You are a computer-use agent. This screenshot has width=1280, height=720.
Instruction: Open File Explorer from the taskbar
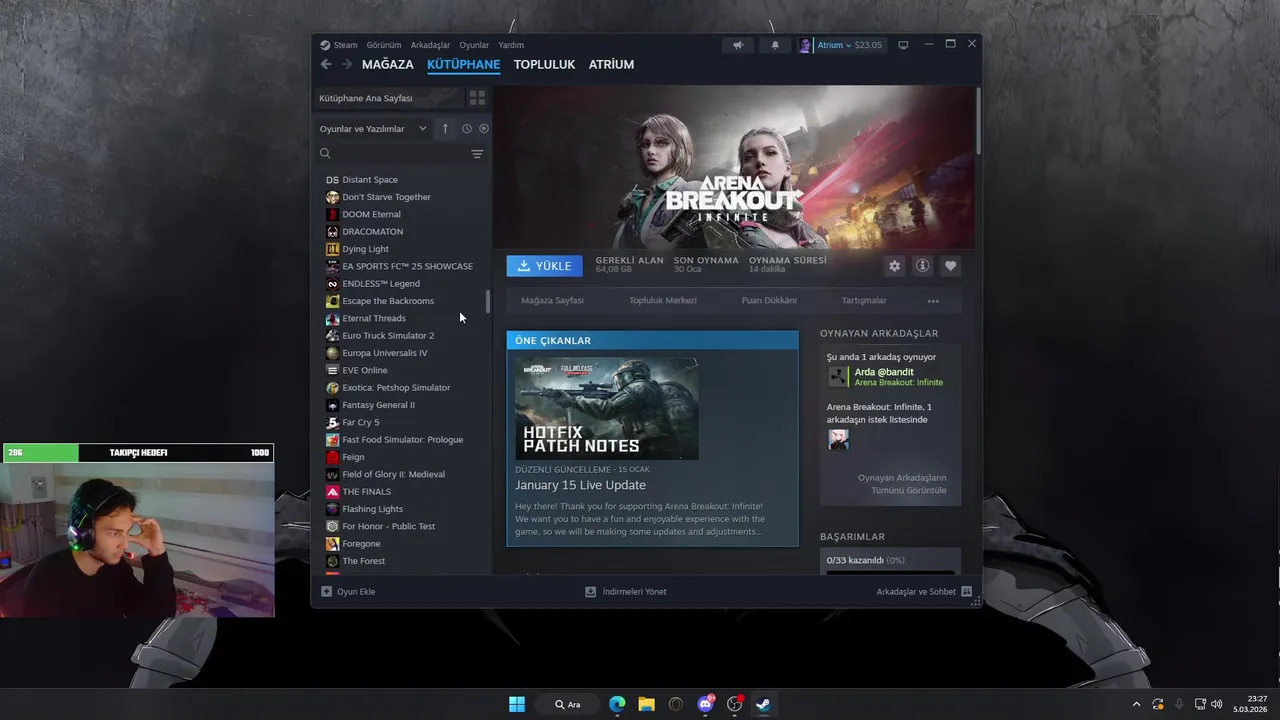point(646,704)
